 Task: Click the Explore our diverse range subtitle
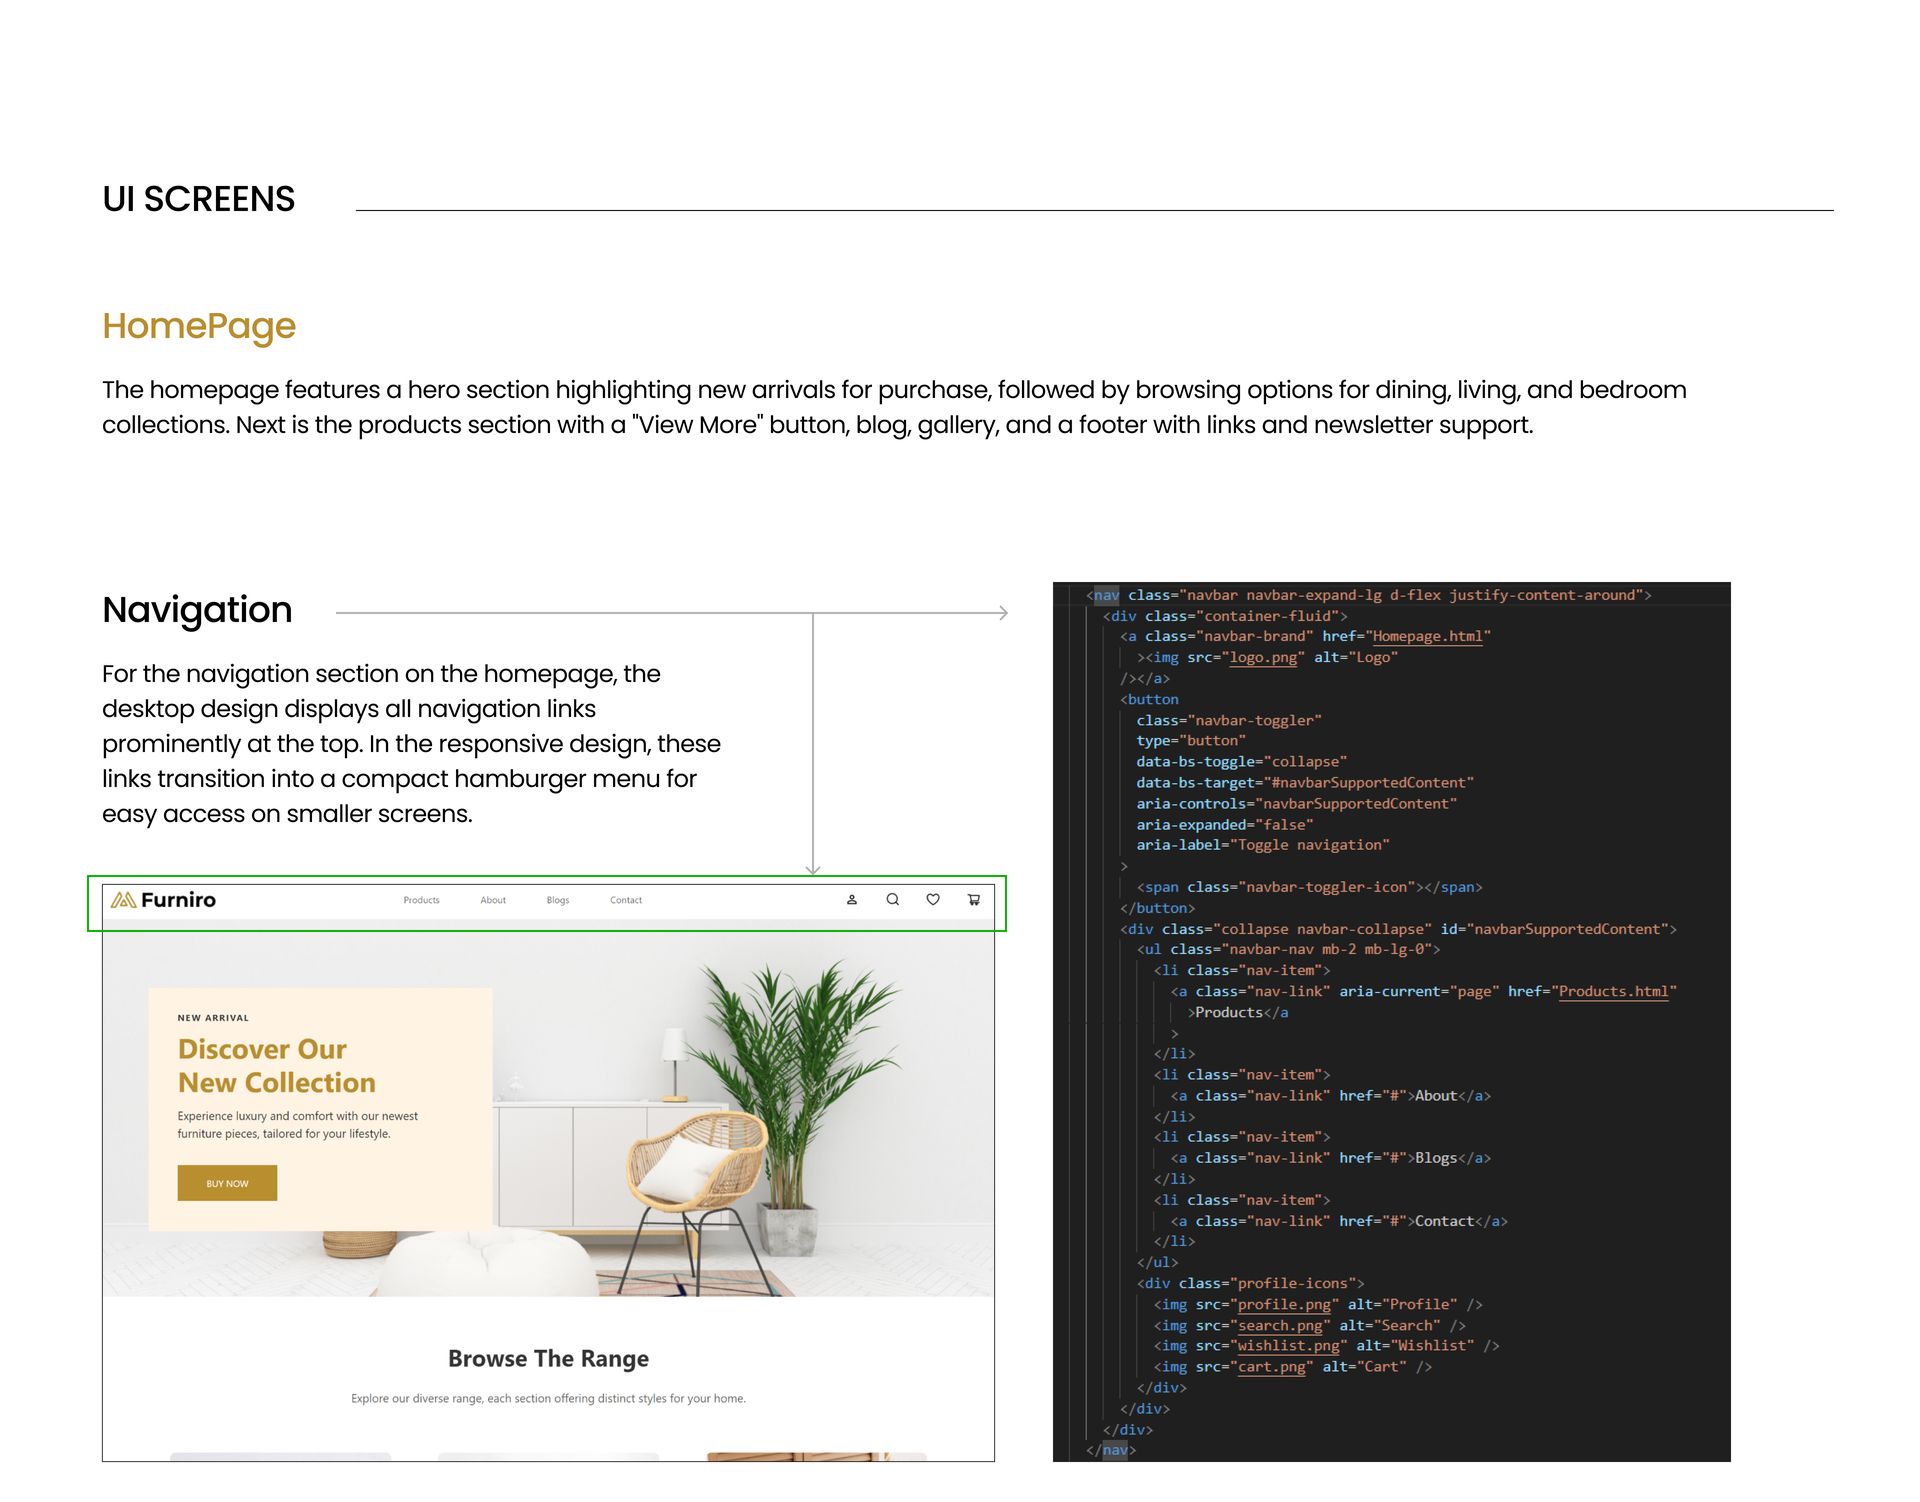[x=548, y=1398]
